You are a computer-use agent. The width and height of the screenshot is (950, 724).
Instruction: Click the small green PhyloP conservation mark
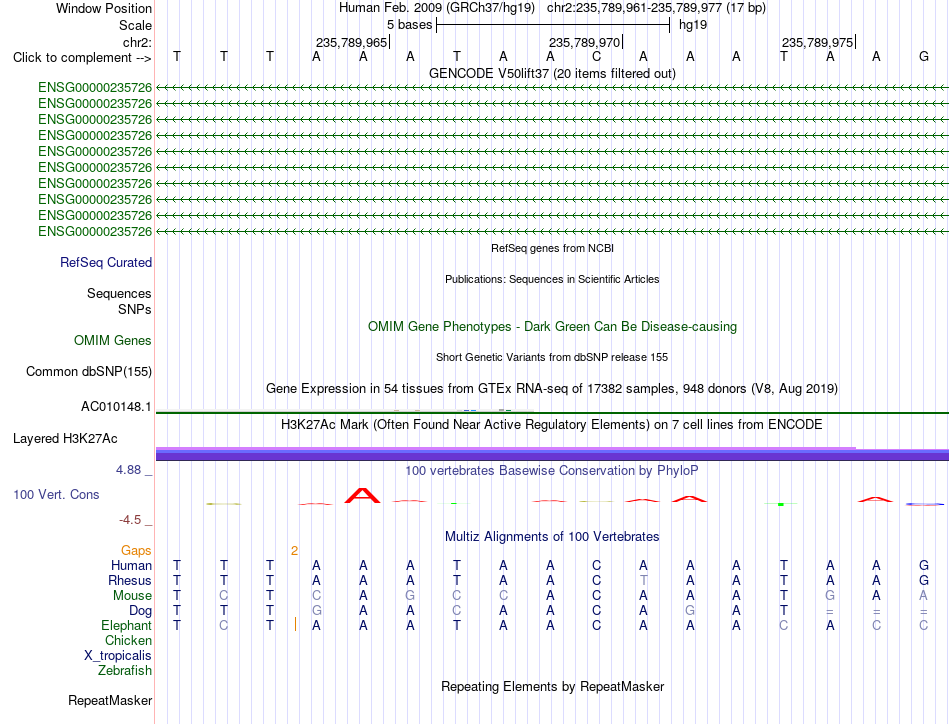pos(781,504)
